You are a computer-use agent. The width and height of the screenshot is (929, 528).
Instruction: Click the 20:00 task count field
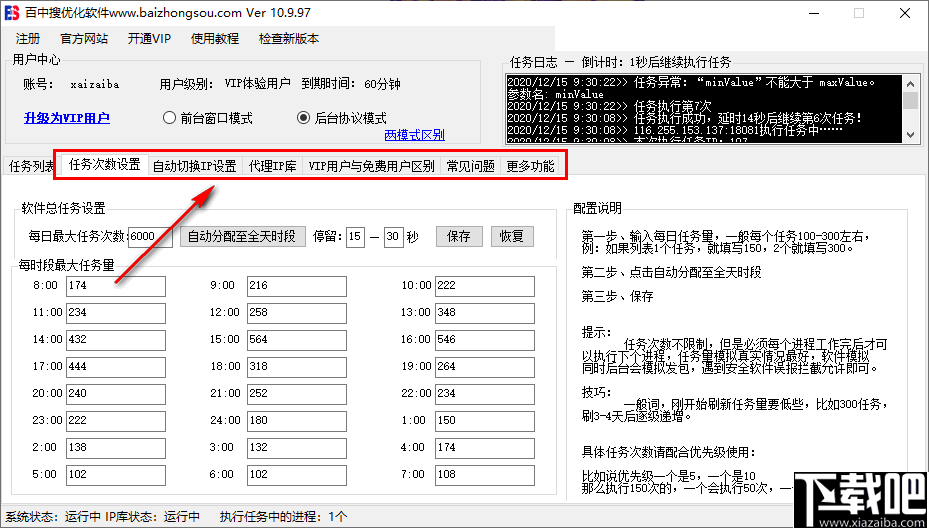point(116,393)
